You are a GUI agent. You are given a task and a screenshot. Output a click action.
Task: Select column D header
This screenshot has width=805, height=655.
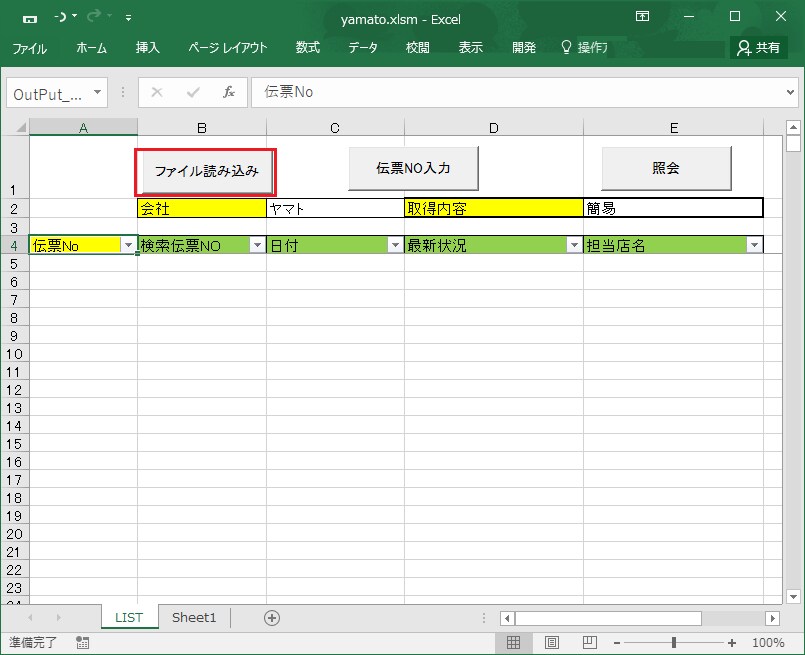tap(493, 128)
